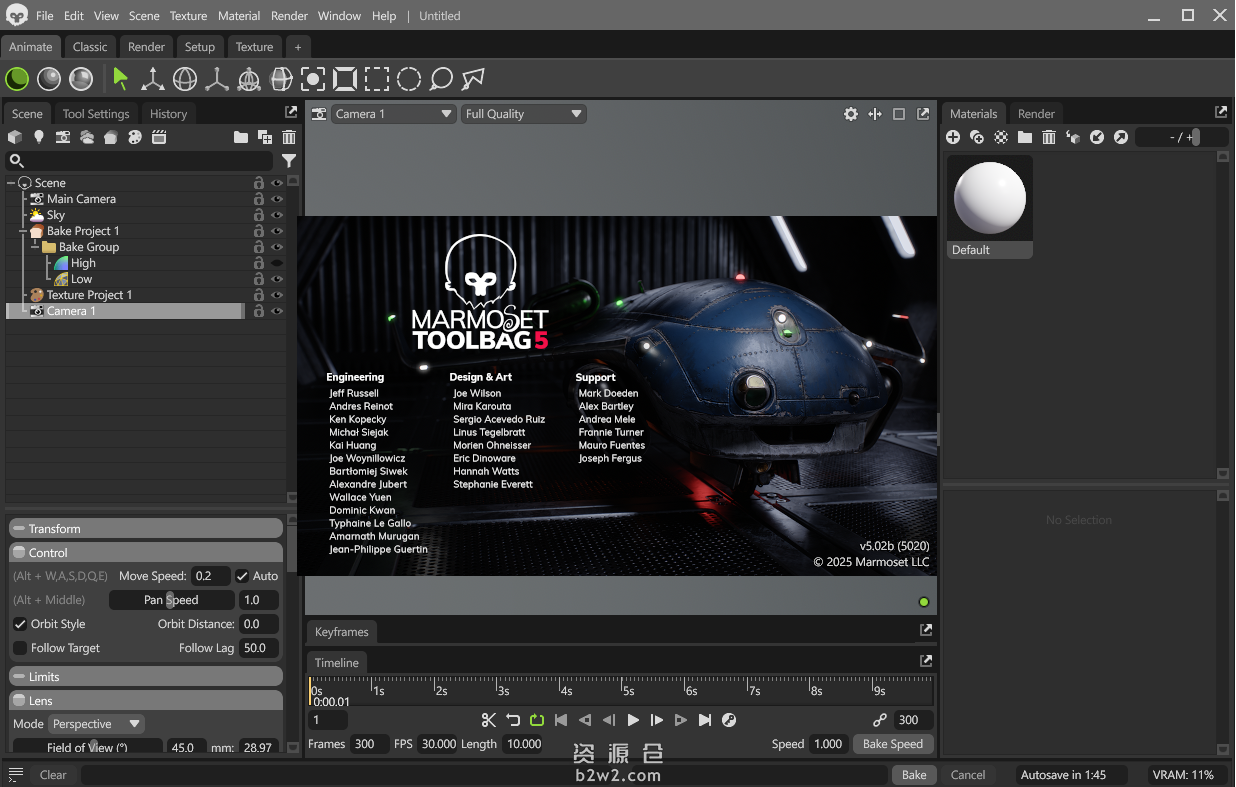Click the filter funnel icon in Scene panel

point(289,161)
